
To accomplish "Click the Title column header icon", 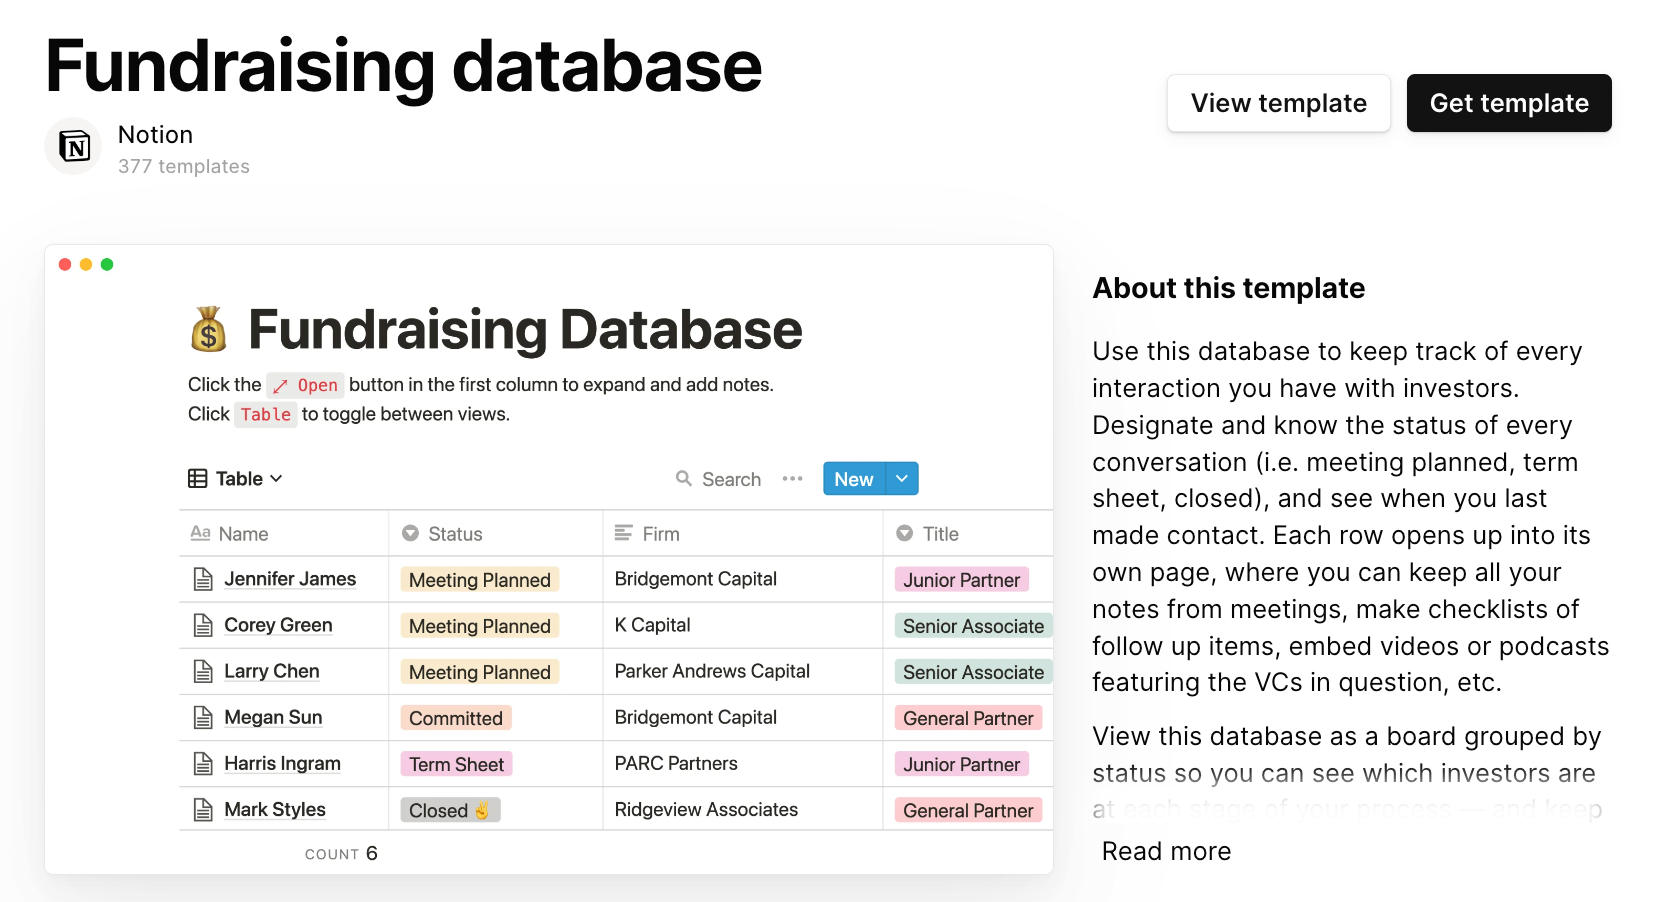I will click(904, 533).
